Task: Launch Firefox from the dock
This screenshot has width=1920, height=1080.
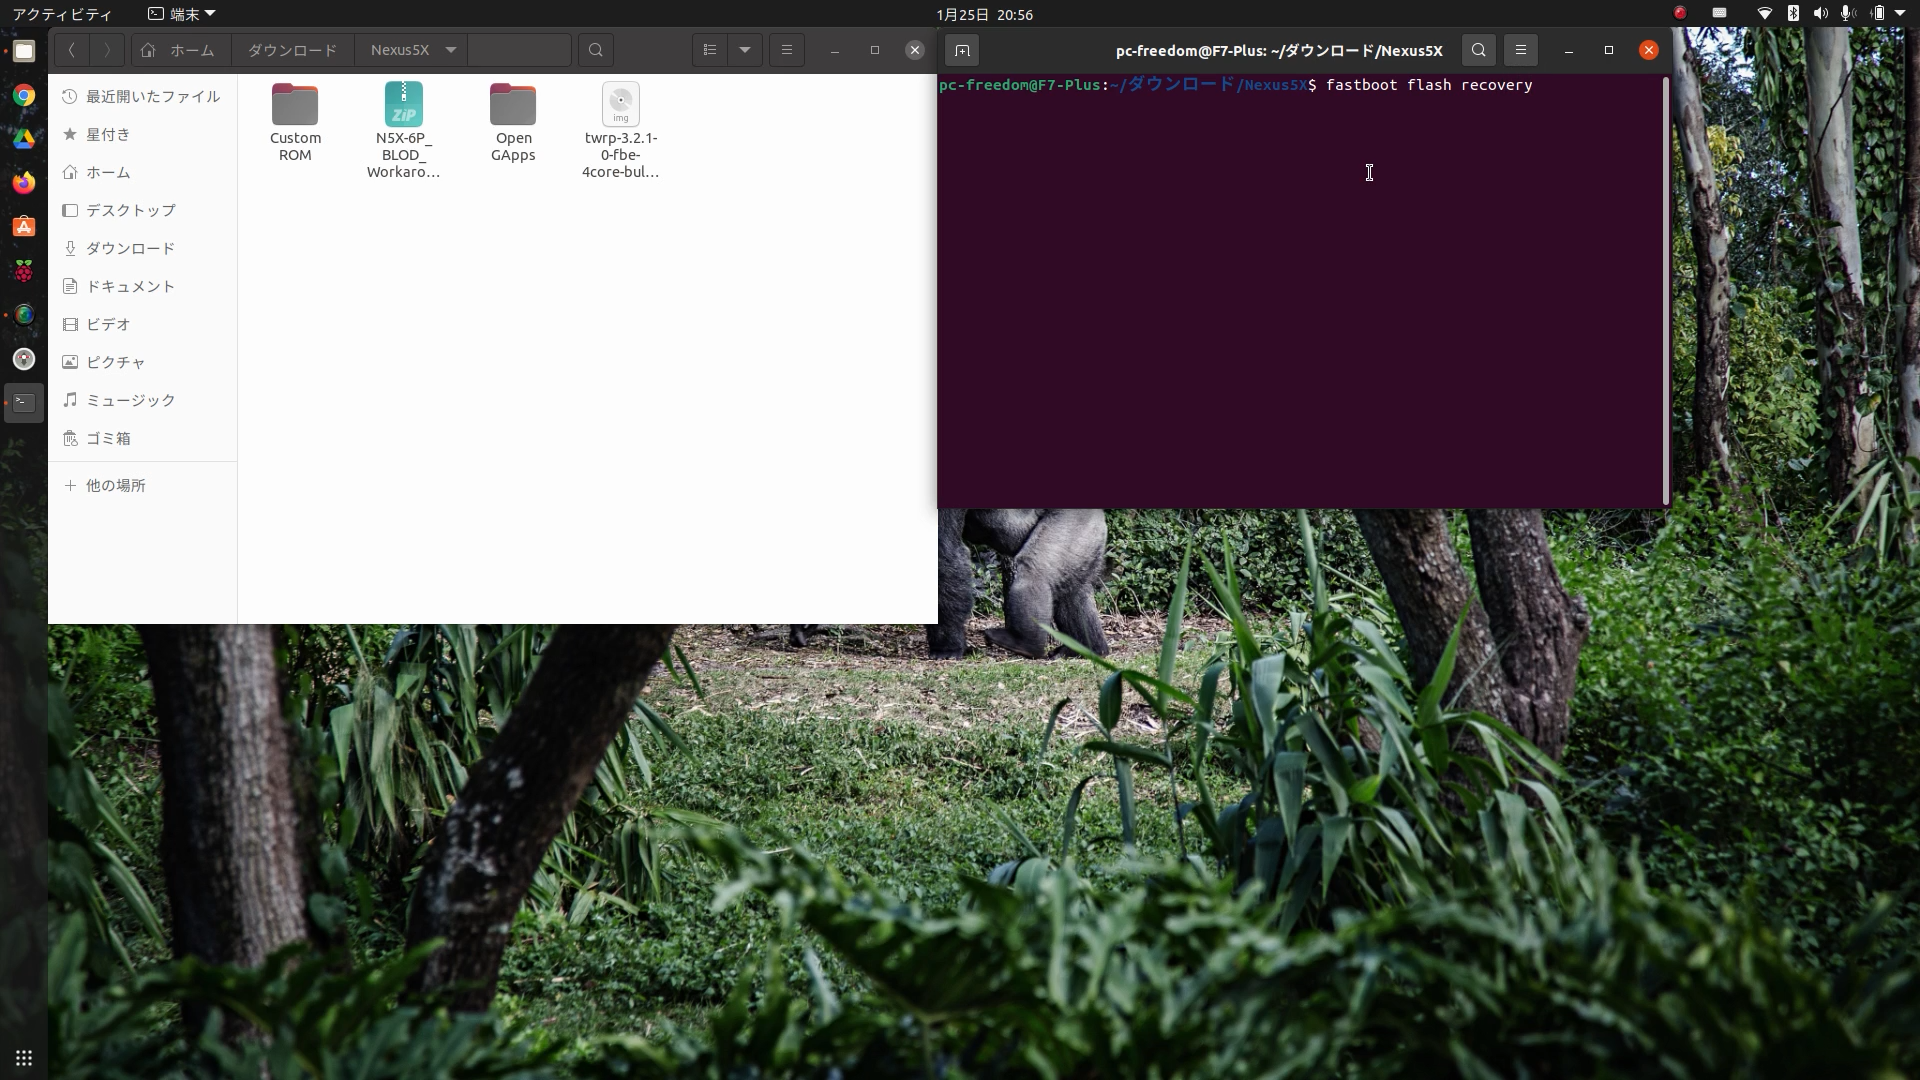Action: (24, 183)
